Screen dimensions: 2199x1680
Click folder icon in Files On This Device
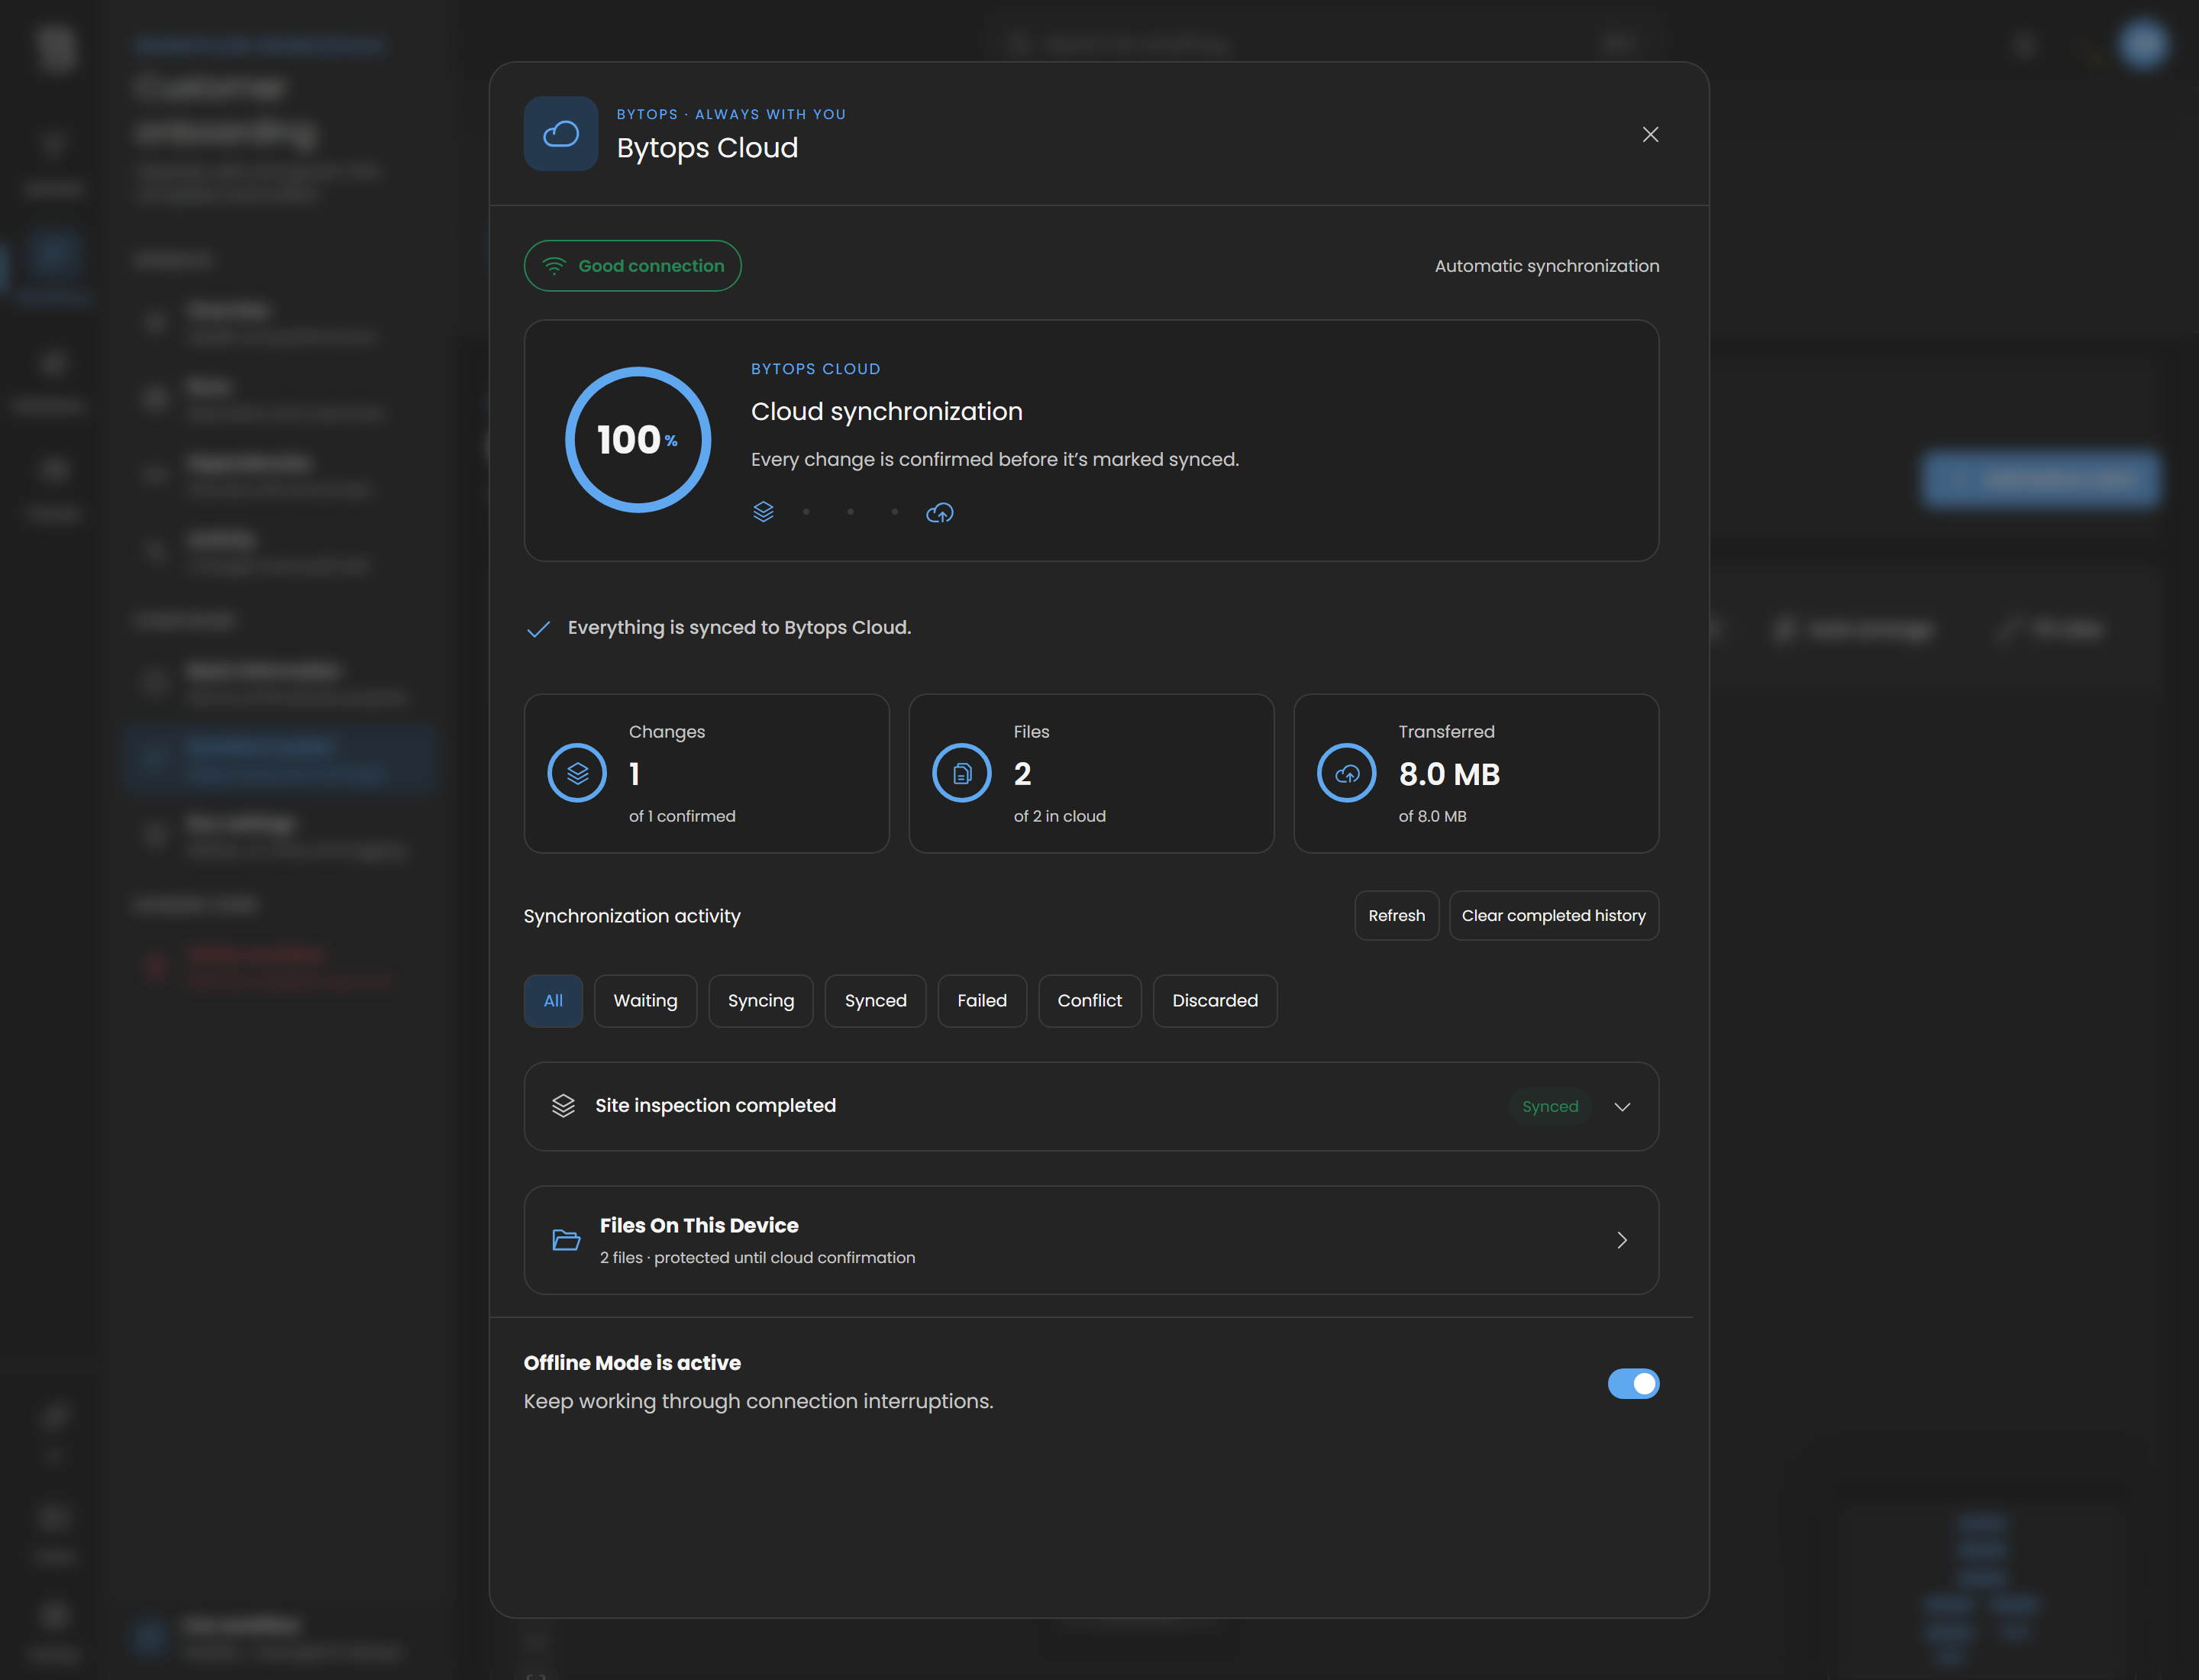click(x=566, y=1240)
